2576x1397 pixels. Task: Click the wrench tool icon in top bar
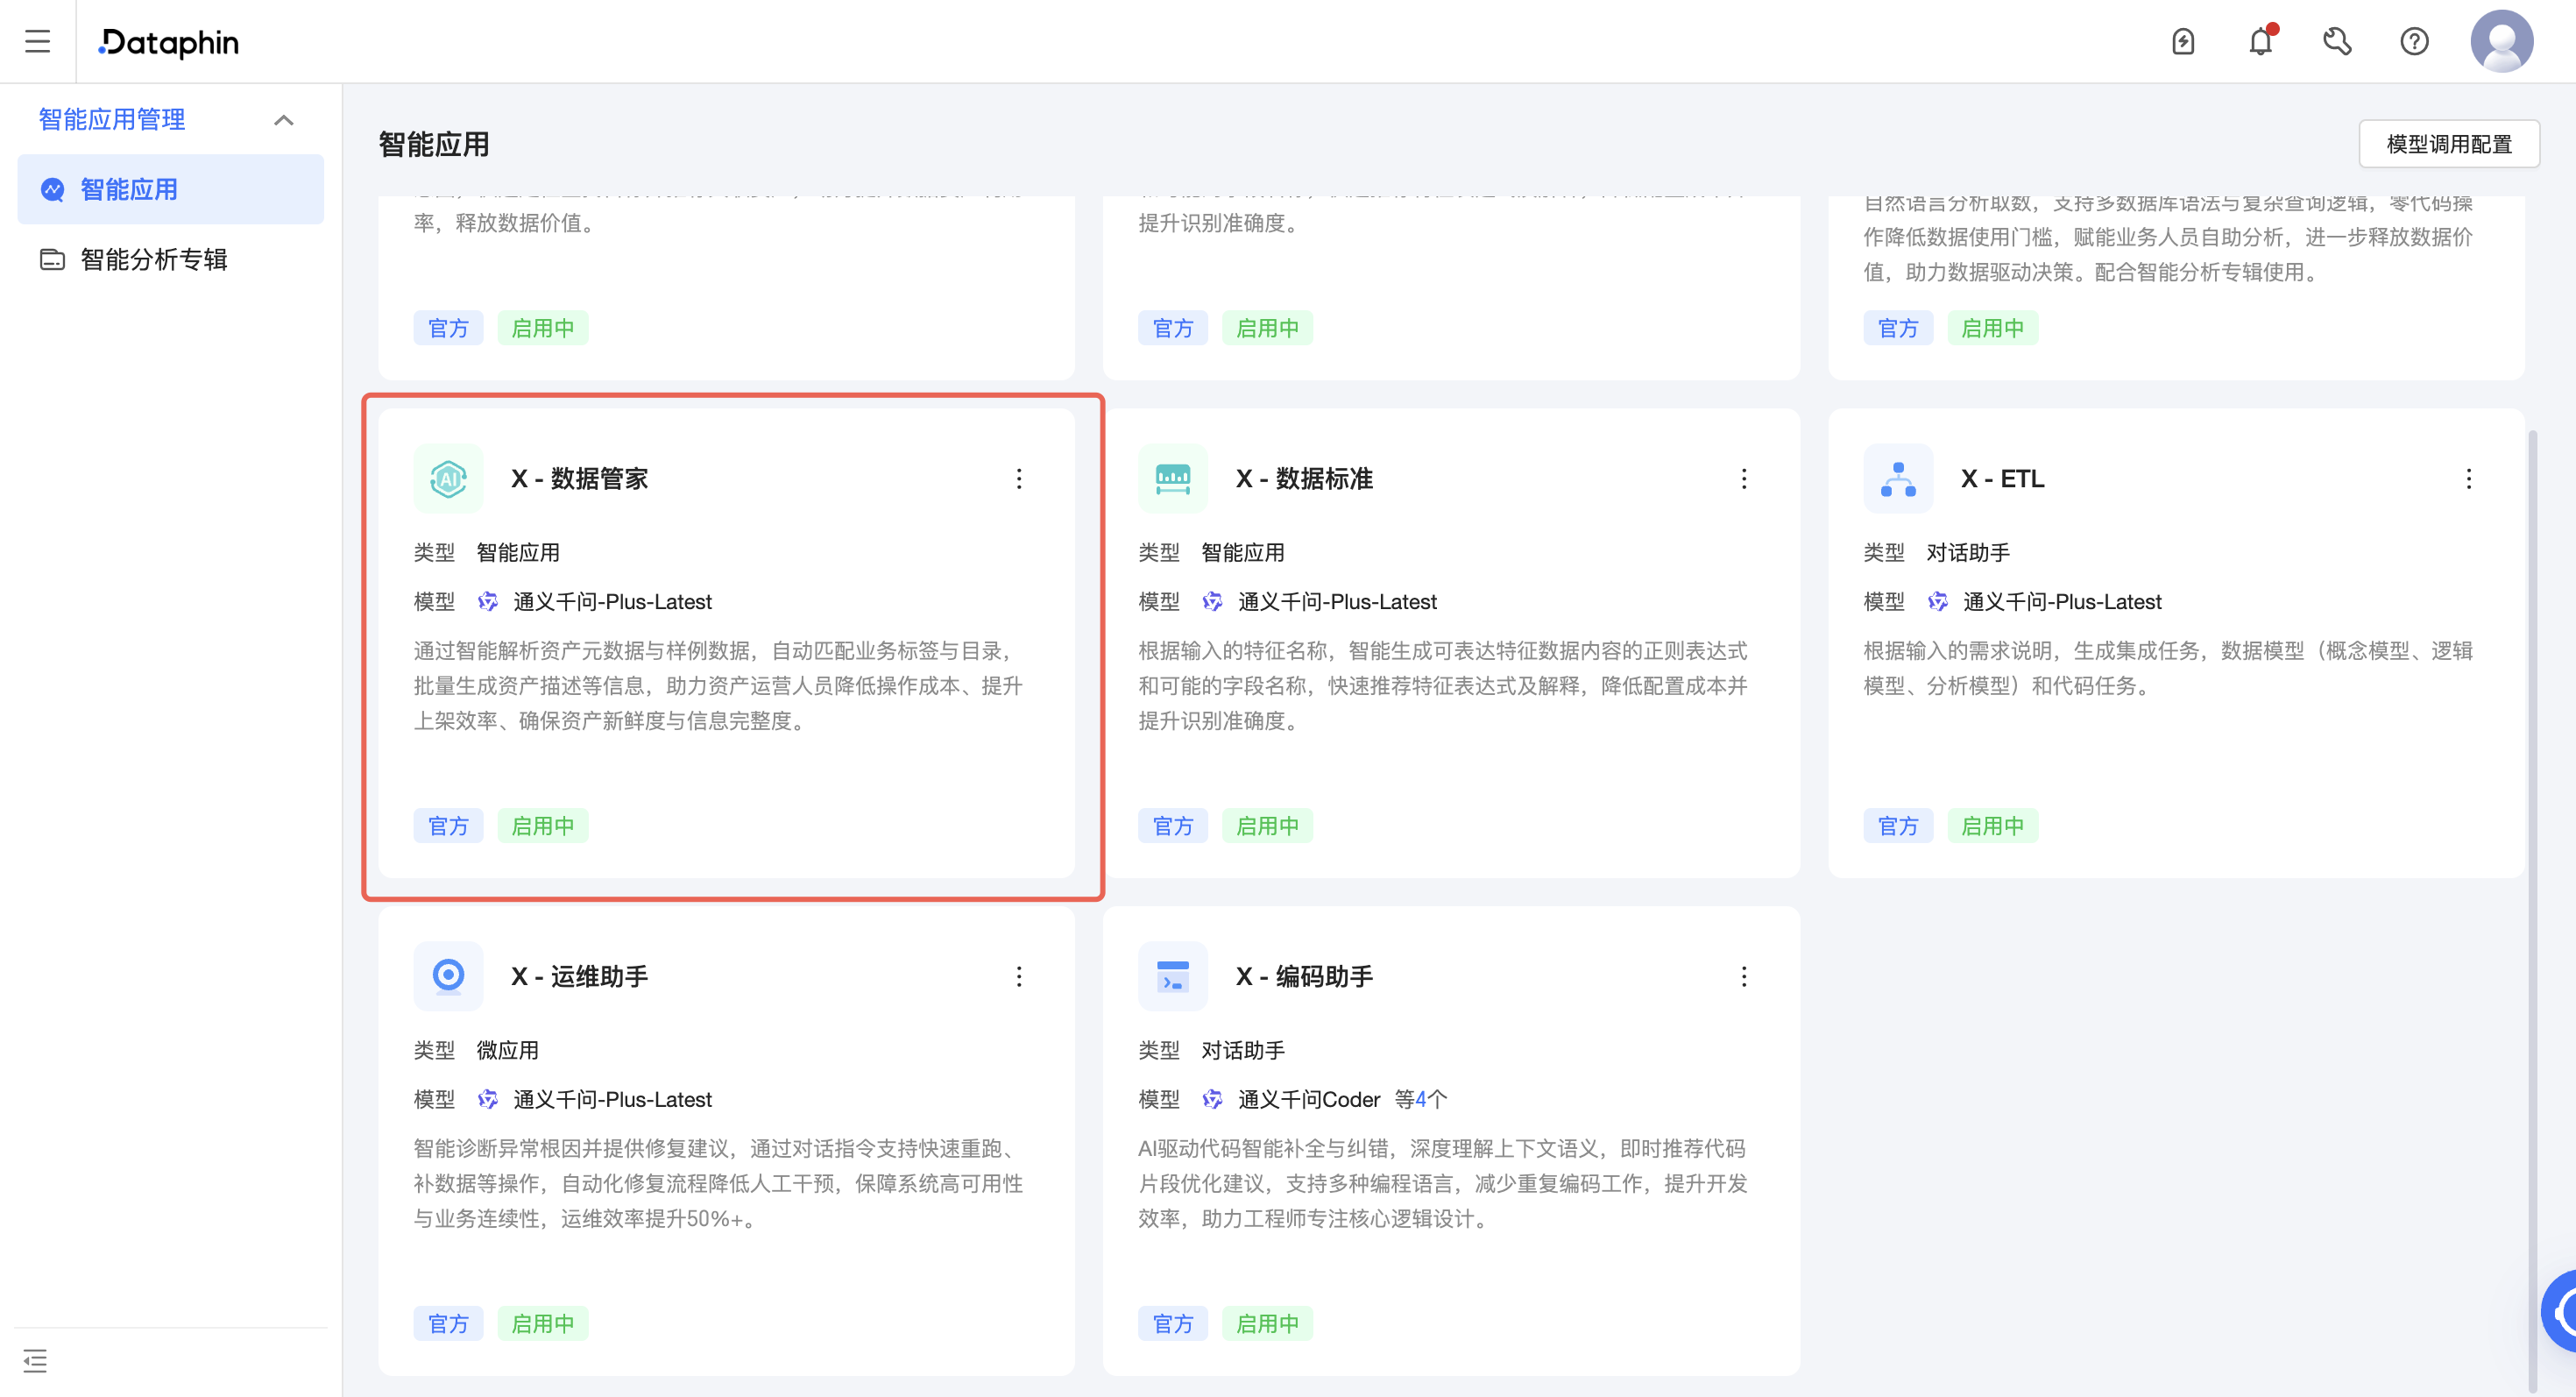pos(2337,41)
